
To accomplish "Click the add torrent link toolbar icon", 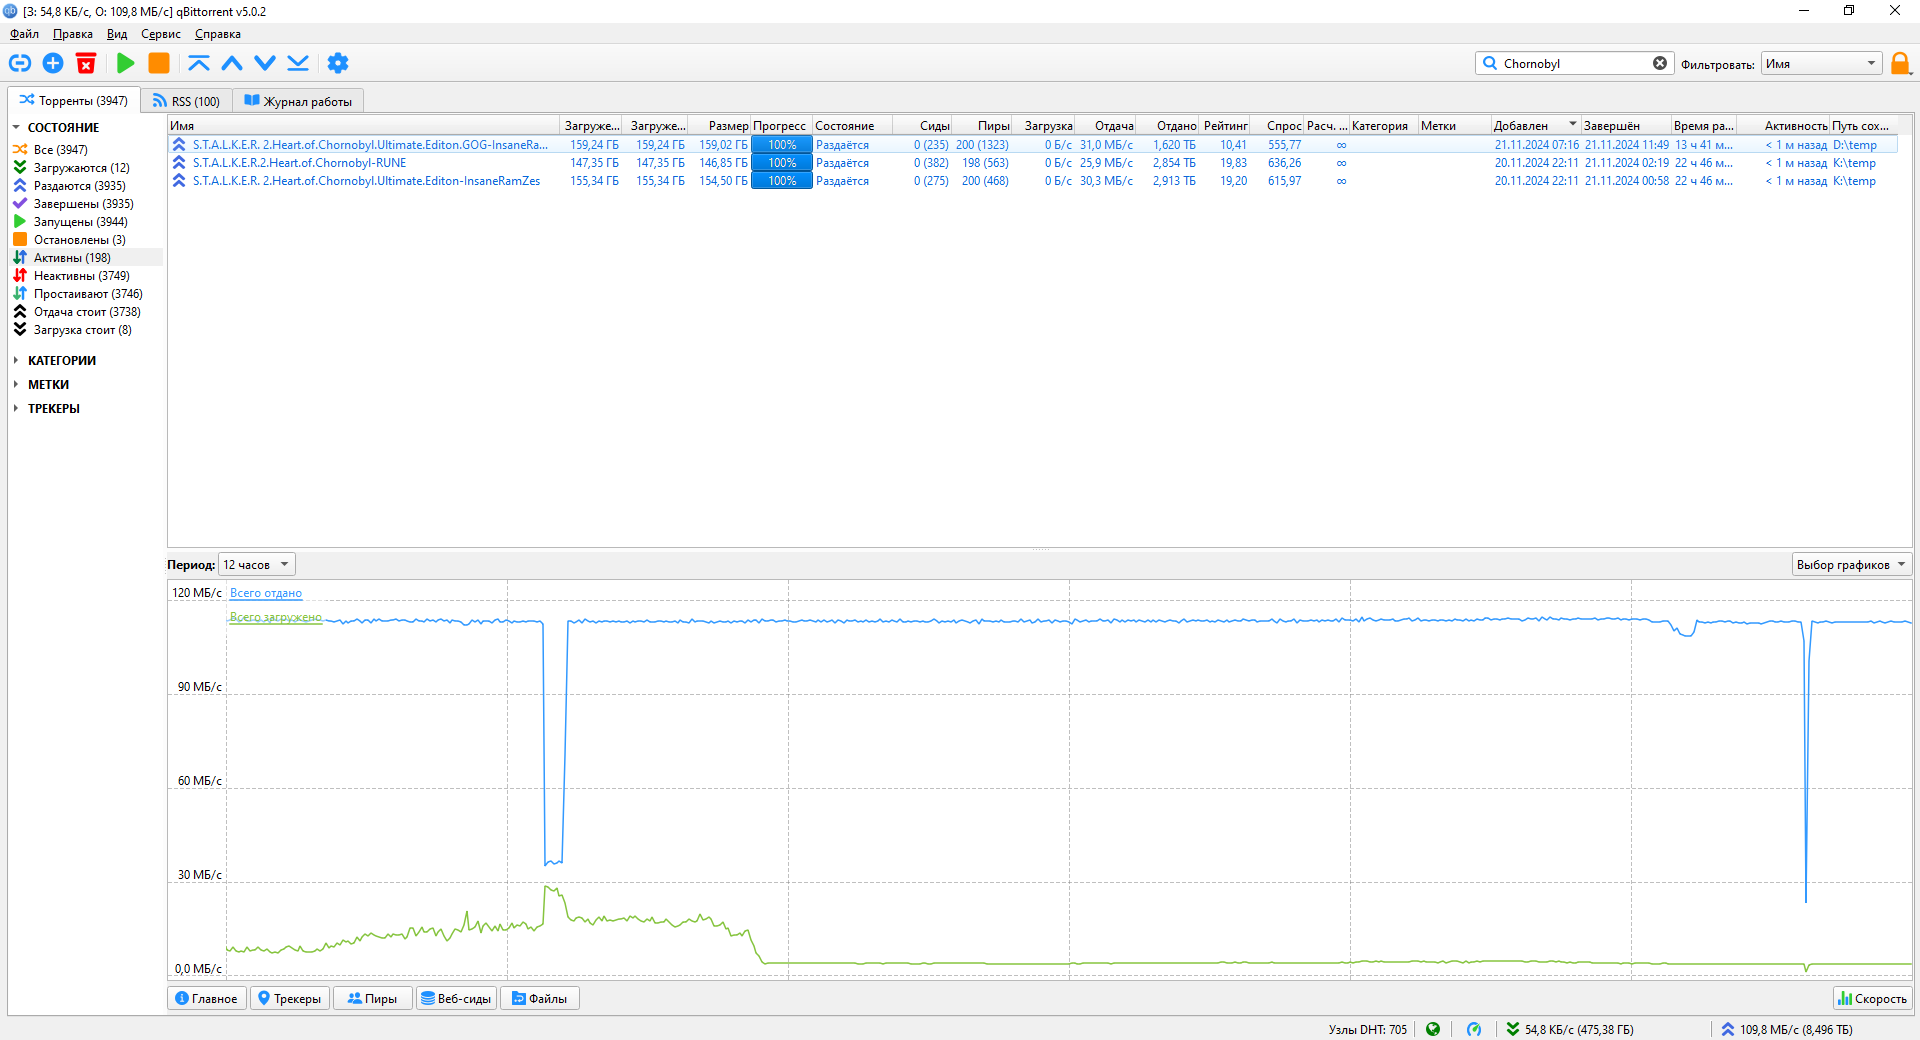I will coord(20,63).
